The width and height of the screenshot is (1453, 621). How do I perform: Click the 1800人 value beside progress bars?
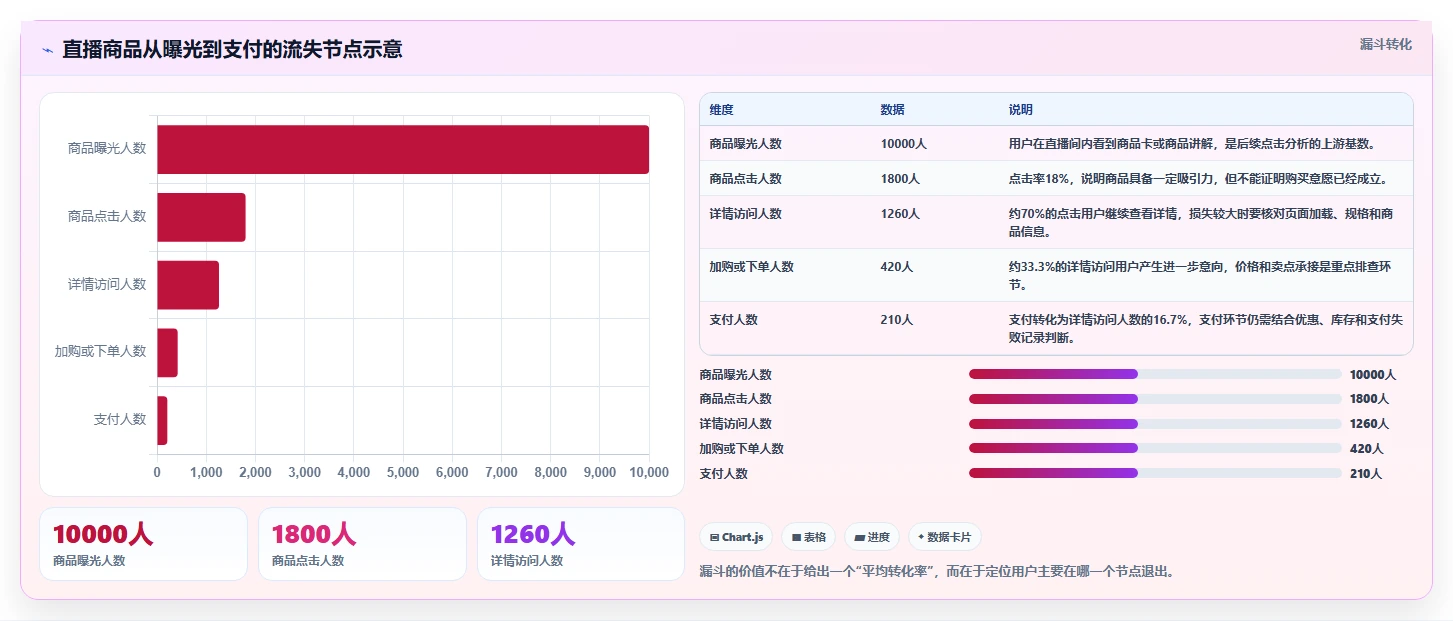[1369, 399]
